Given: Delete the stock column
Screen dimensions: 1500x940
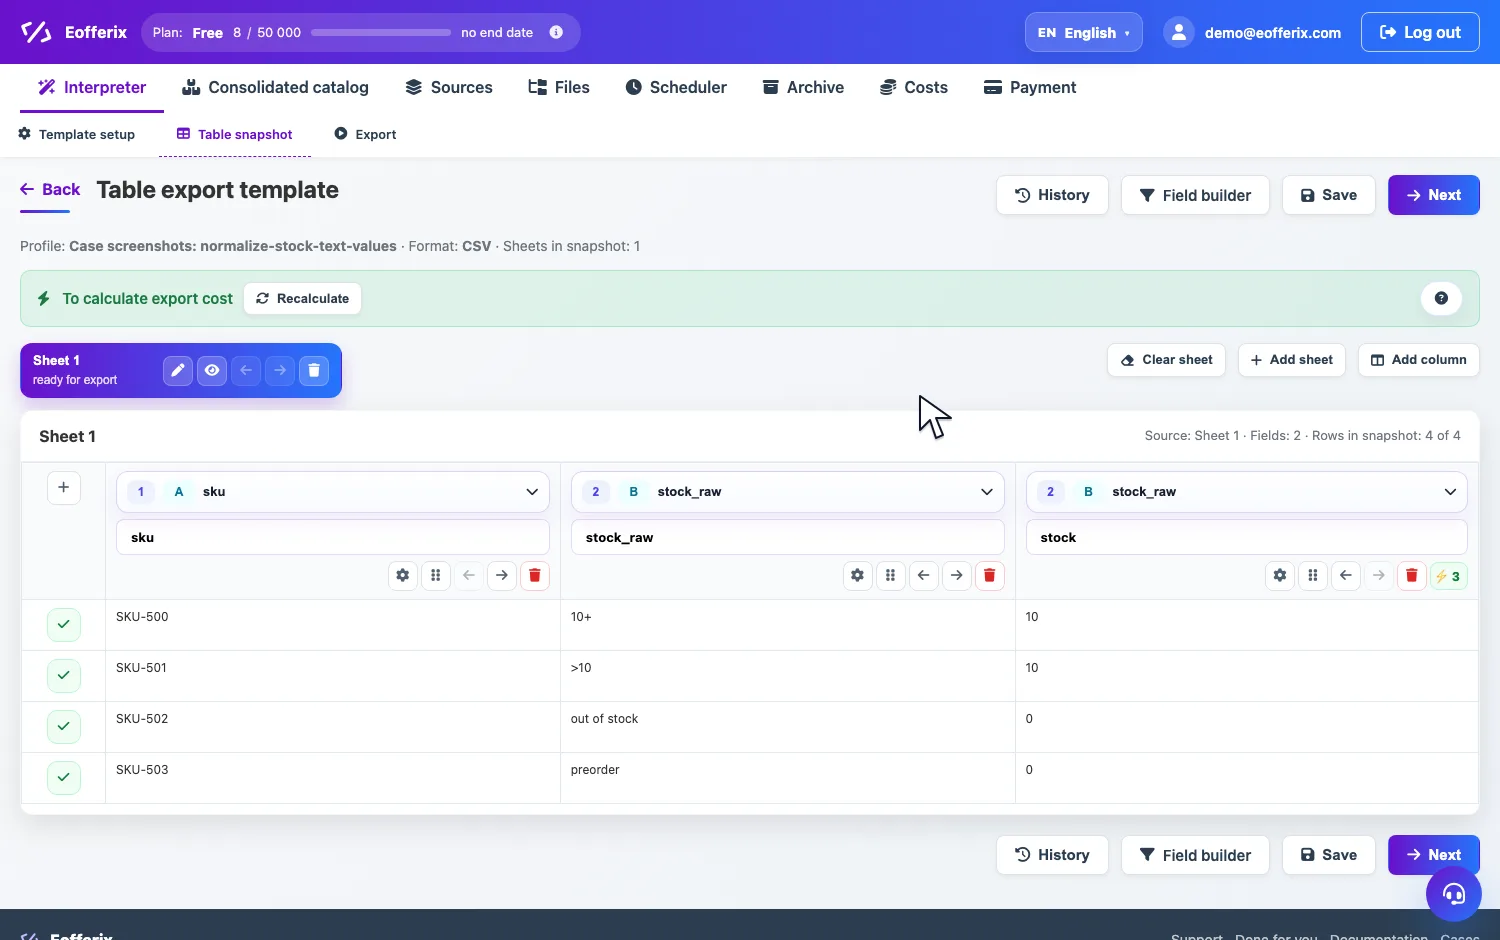Looking at the screenshot, I should [x=1412, y=575].
